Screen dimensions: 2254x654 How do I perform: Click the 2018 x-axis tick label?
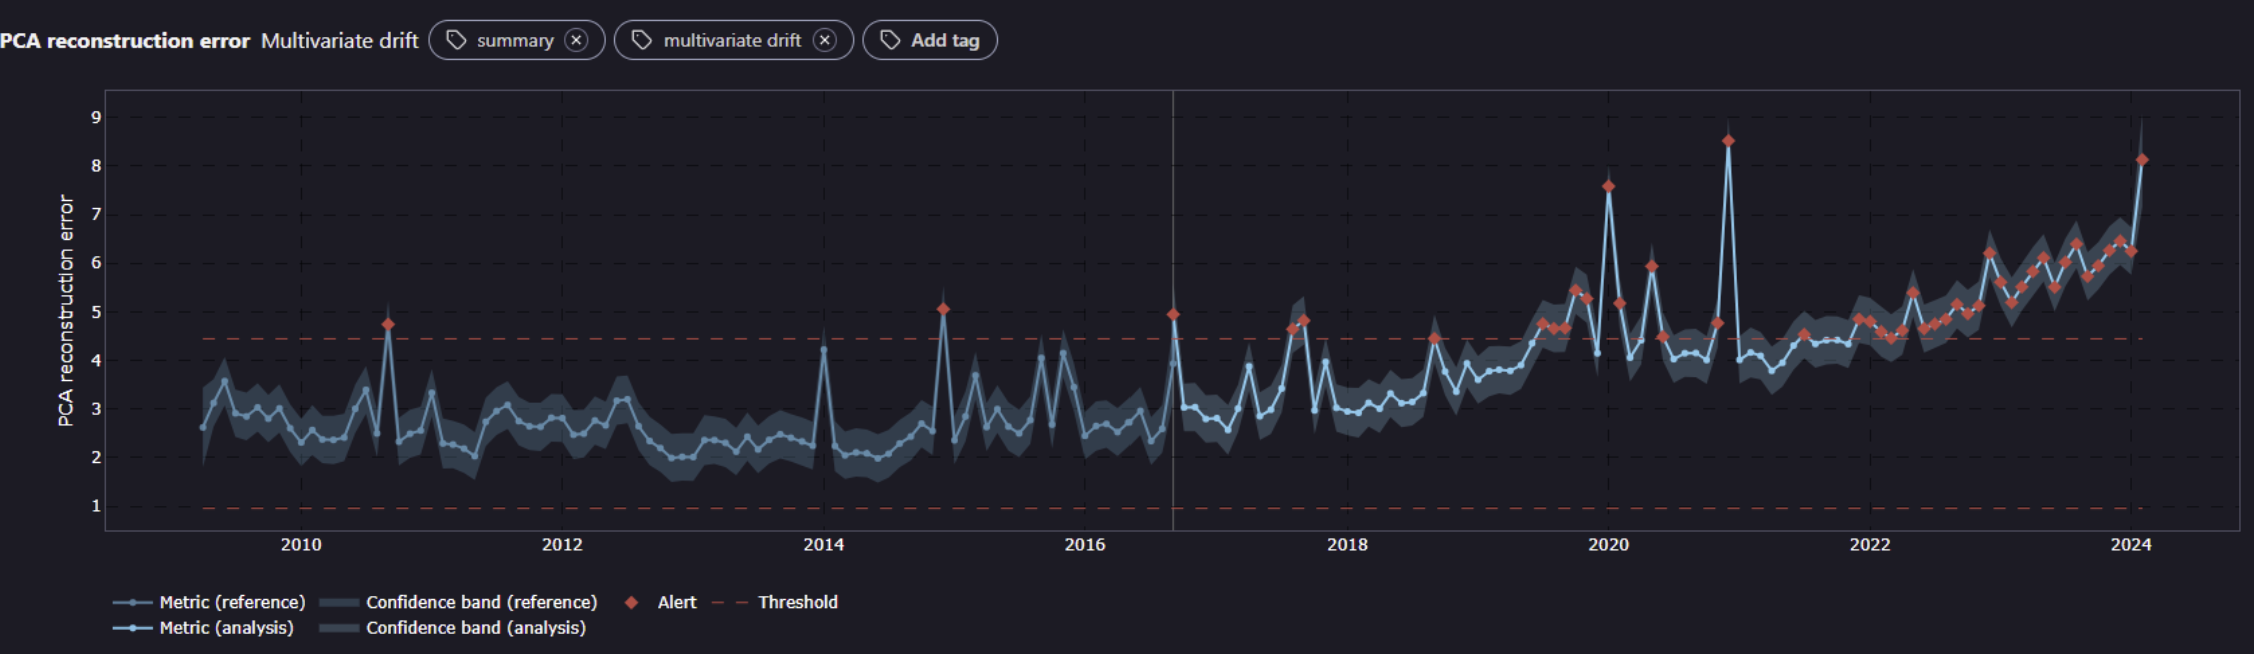click(x=1347, y=545)
